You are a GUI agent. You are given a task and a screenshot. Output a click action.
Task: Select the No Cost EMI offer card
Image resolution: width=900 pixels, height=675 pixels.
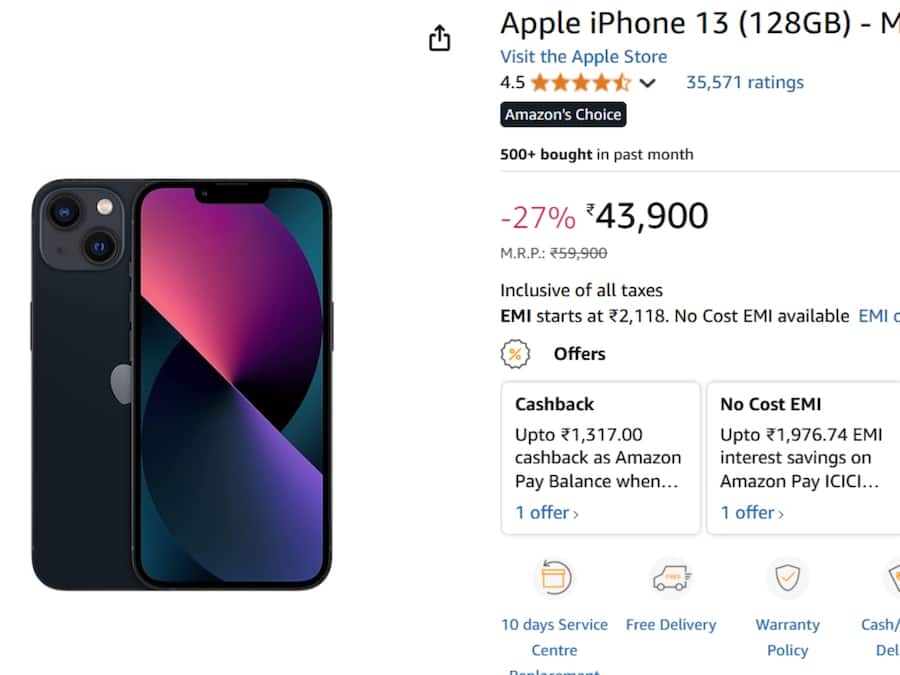pos(803,457)
